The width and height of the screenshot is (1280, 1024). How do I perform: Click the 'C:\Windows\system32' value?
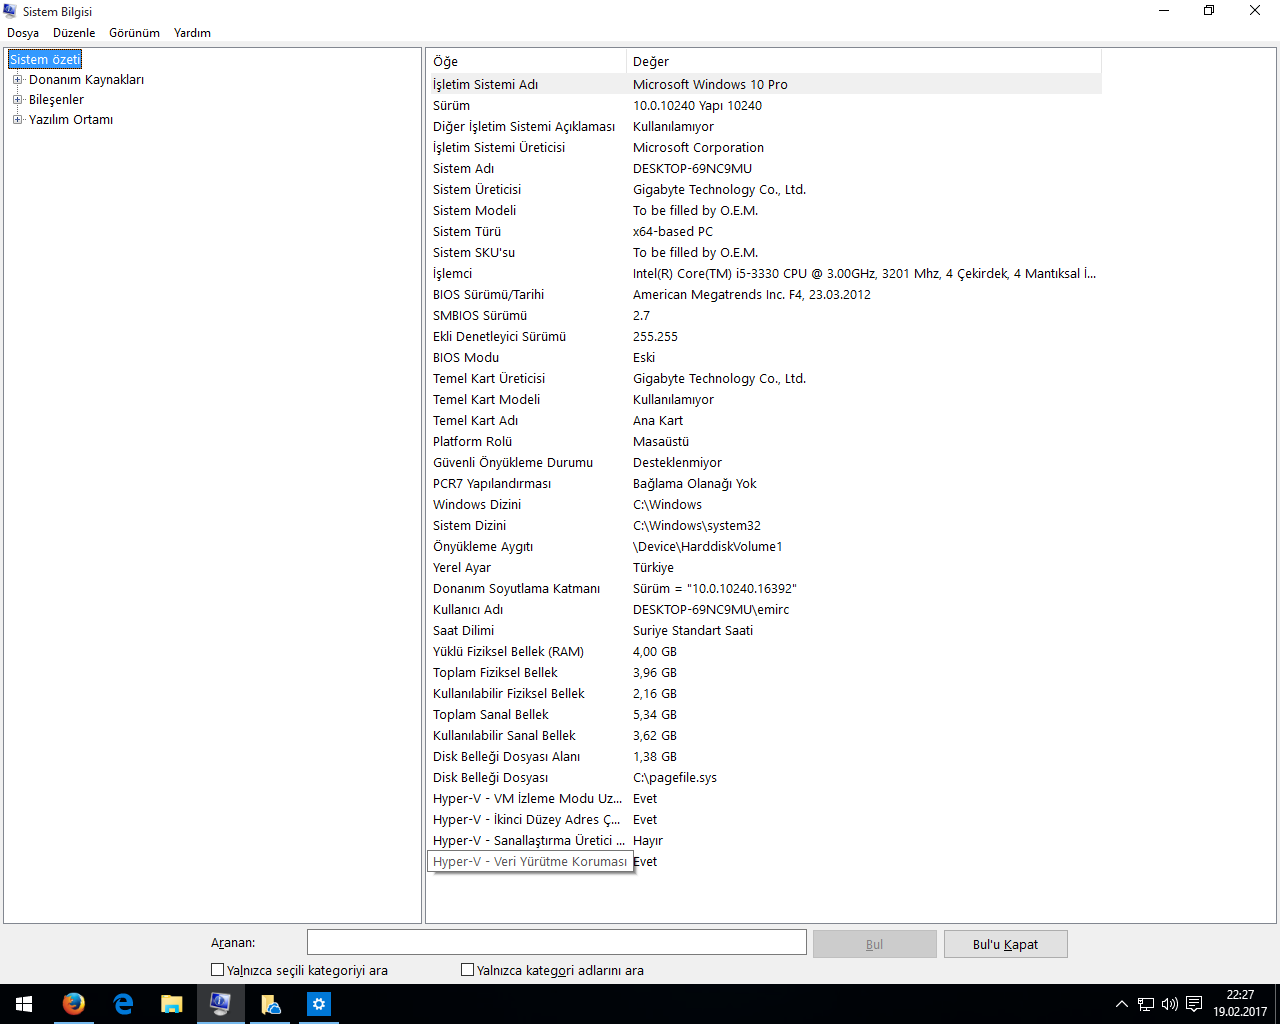tap(697, 526)
